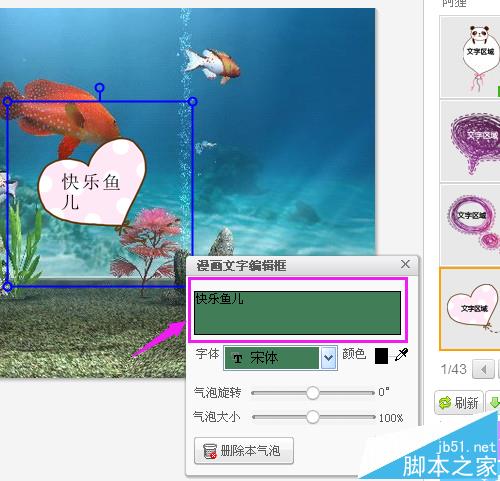
Task: Click the 100% bubble size value
Action: coord(391,418)
